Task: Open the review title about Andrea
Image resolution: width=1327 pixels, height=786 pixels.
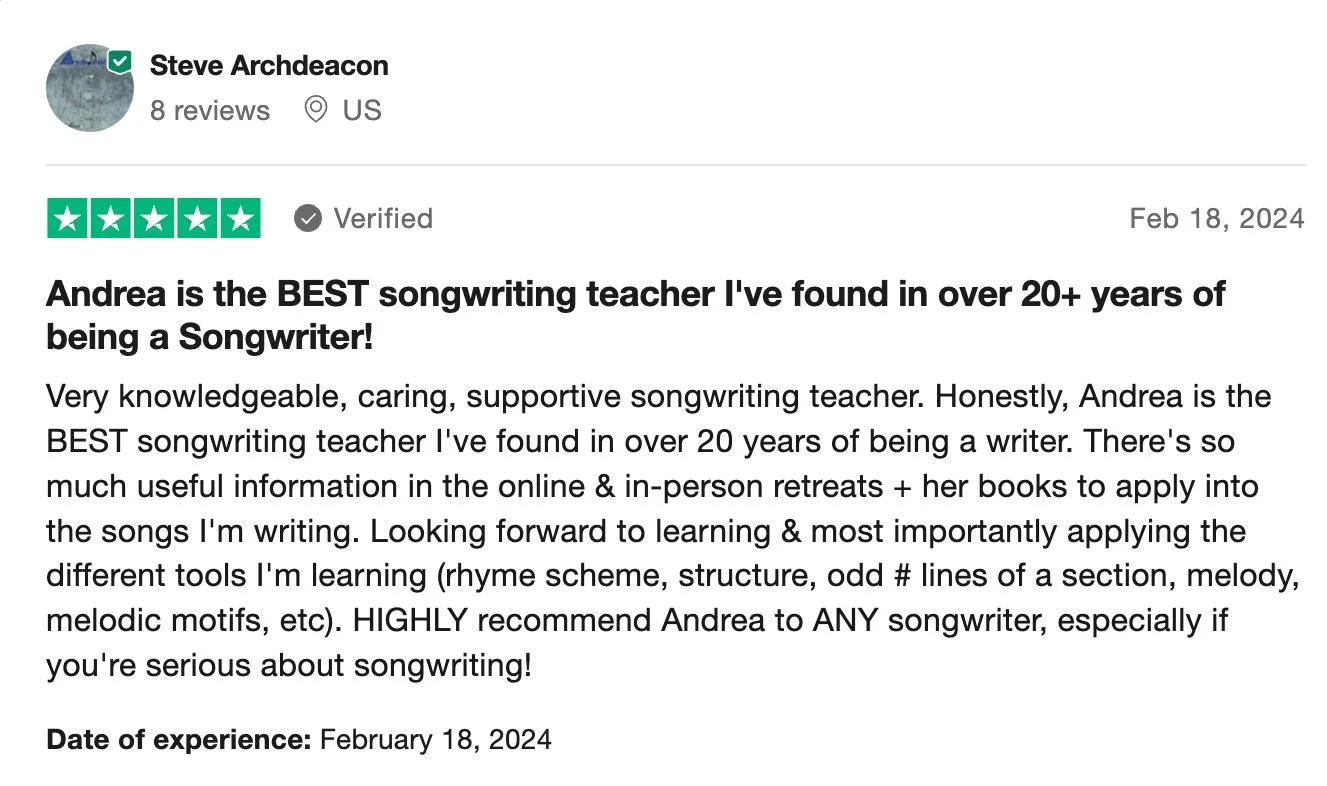Action: (x=636, y=315)
